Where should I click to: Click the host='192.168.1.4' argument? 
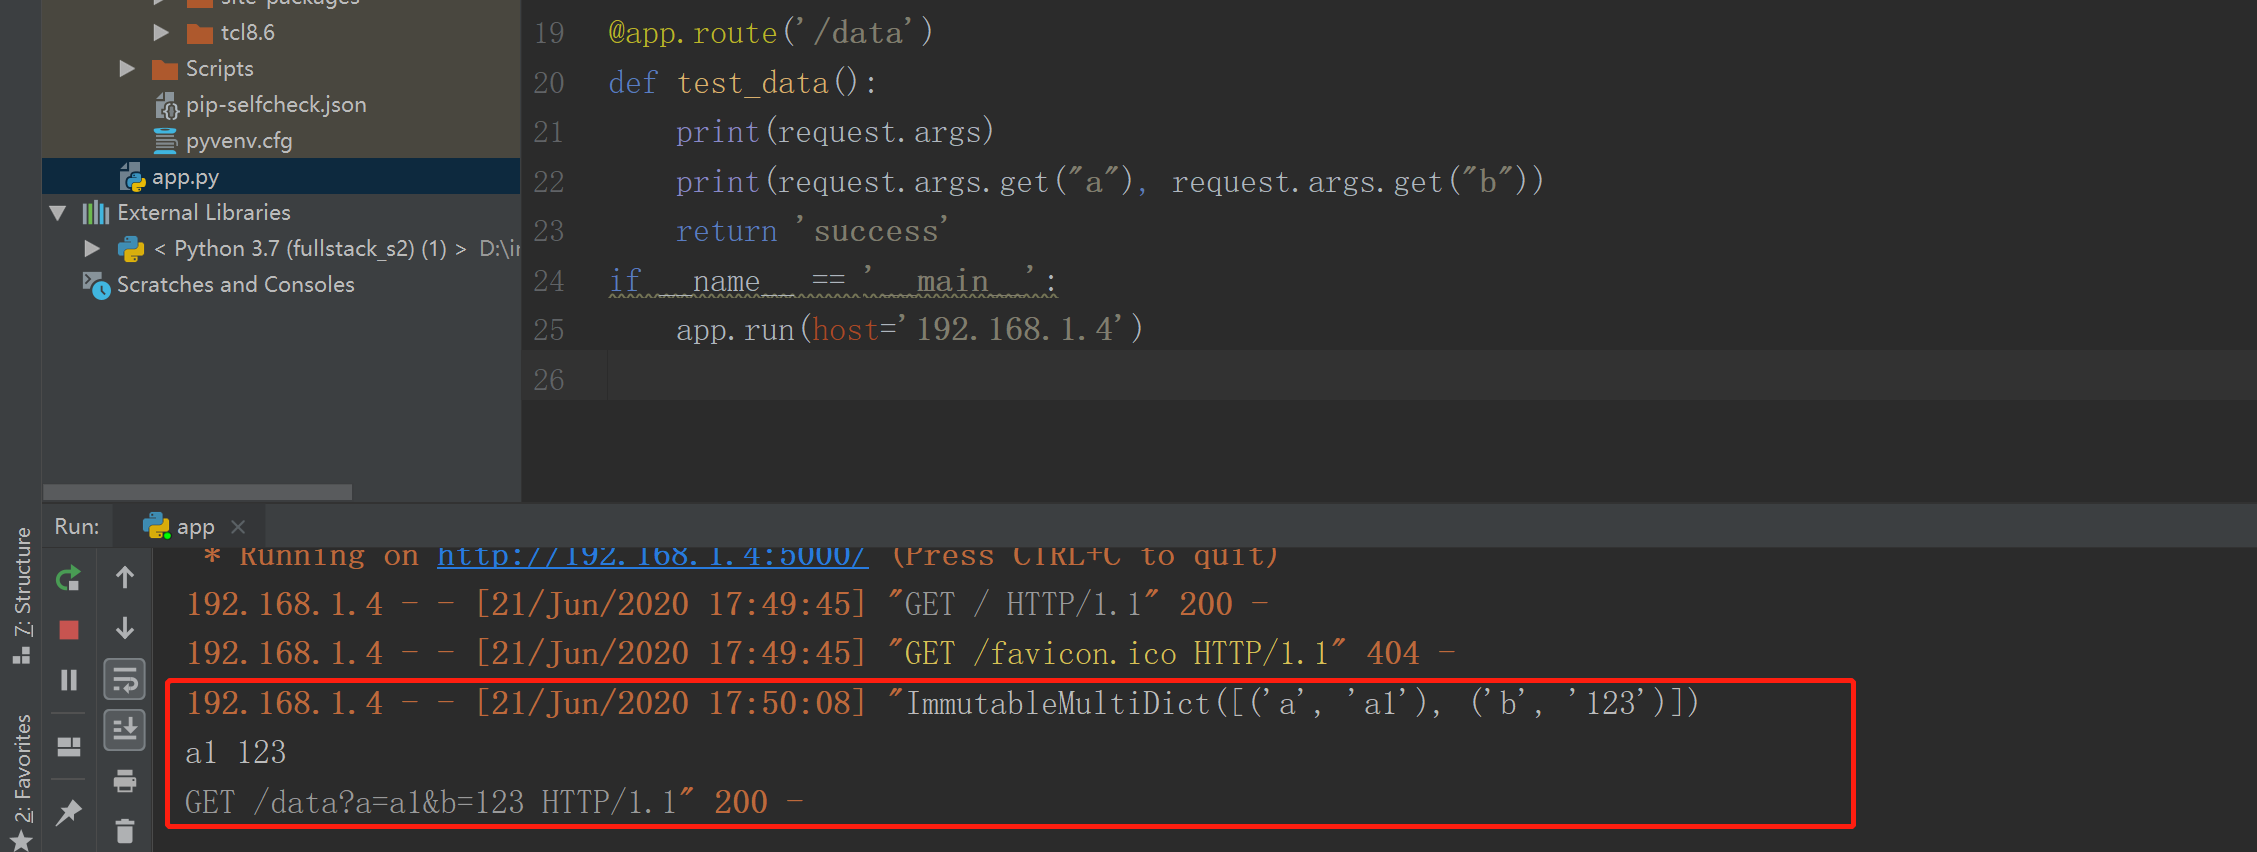(969, 329)
